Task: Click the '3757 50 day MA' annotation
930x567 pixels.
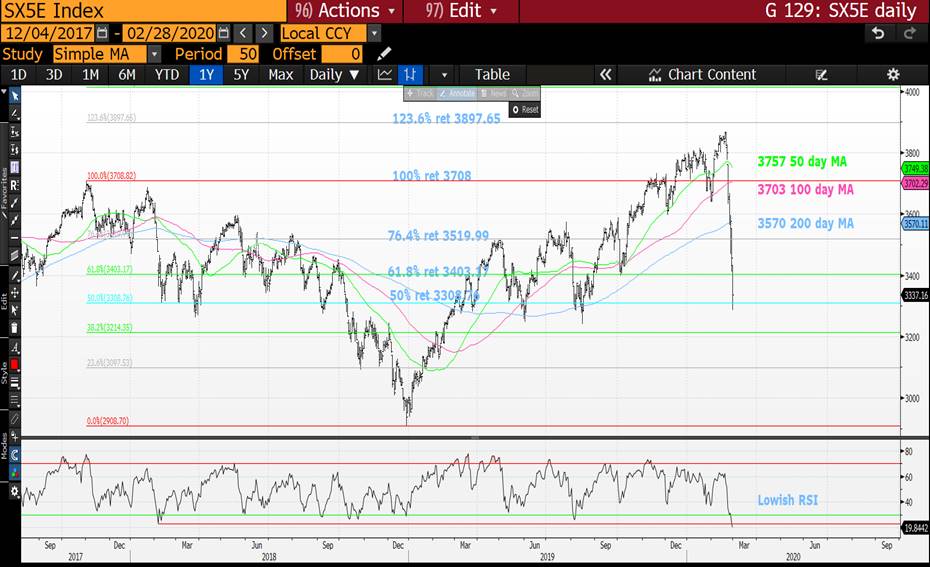Action: click(x=802, y=162)
